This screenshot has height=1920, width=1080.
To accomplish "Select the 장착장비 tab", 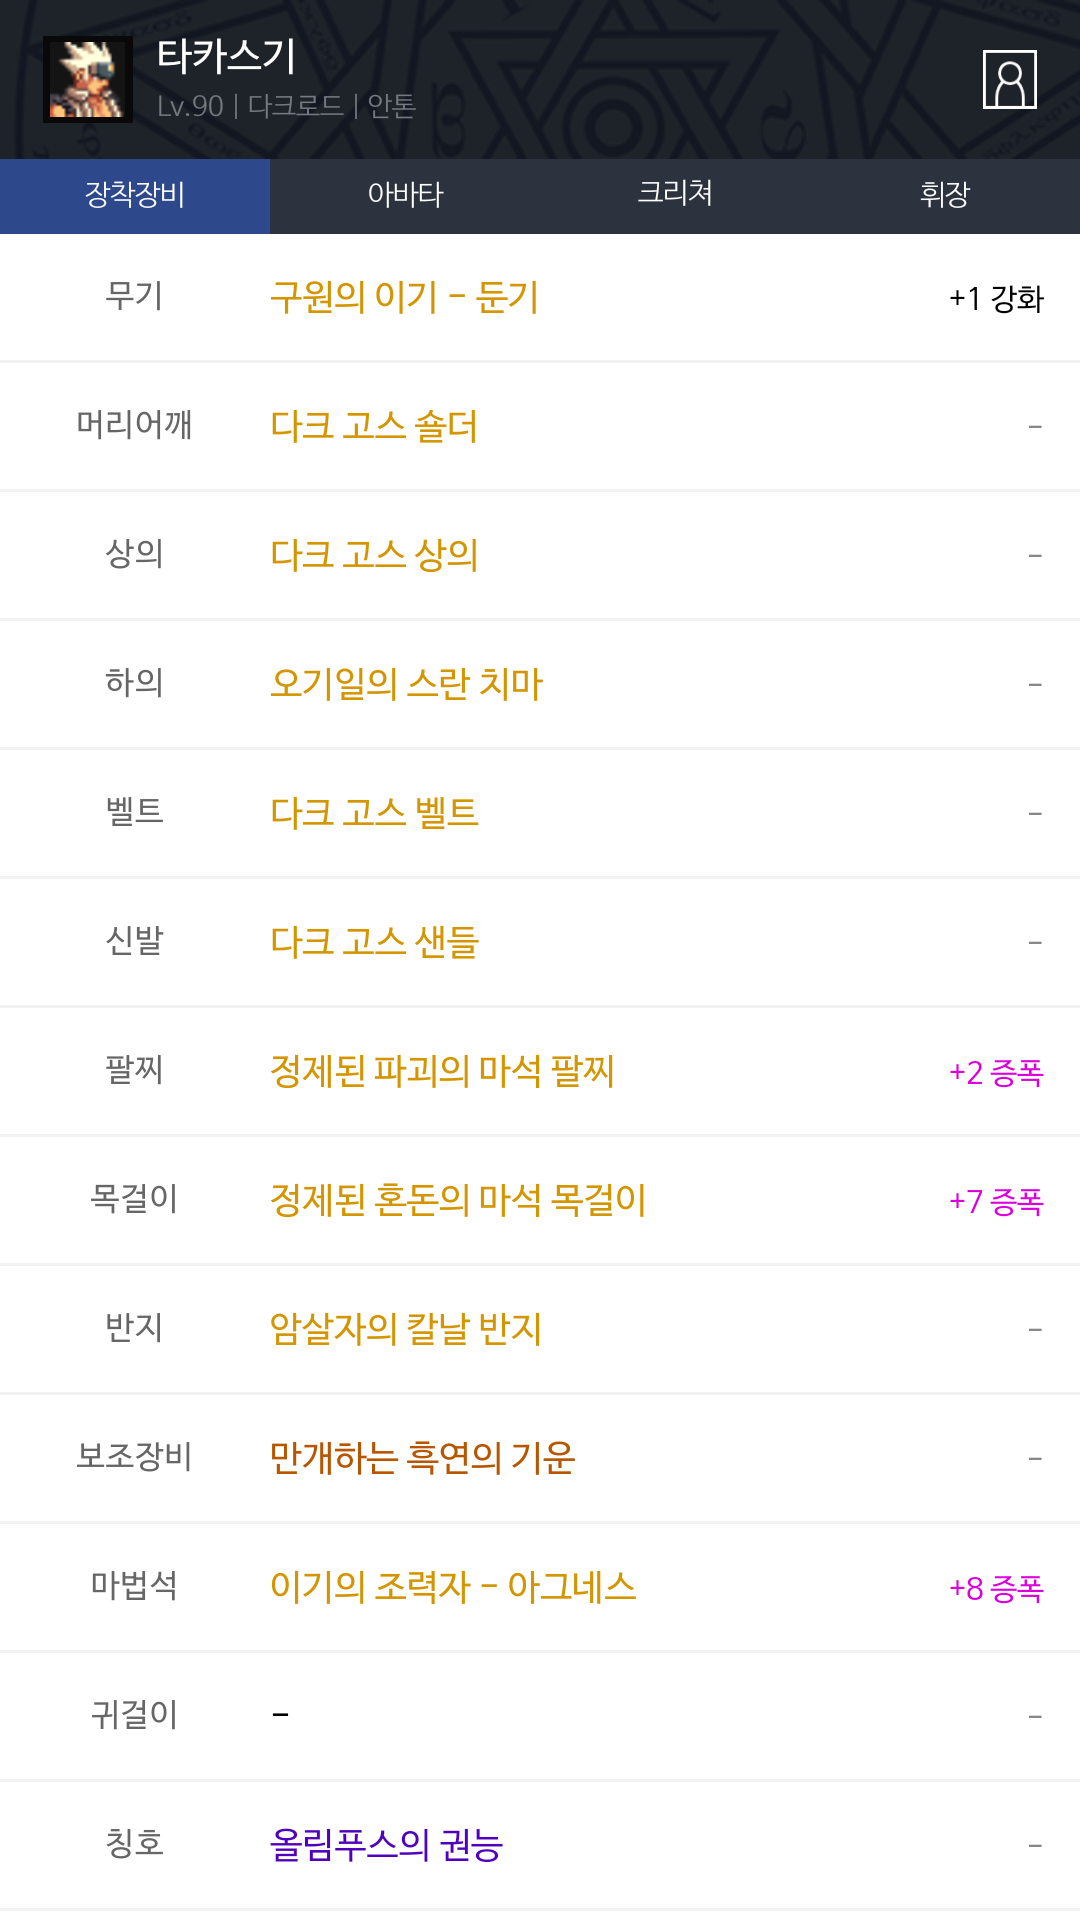I will (x=135, y=195).
